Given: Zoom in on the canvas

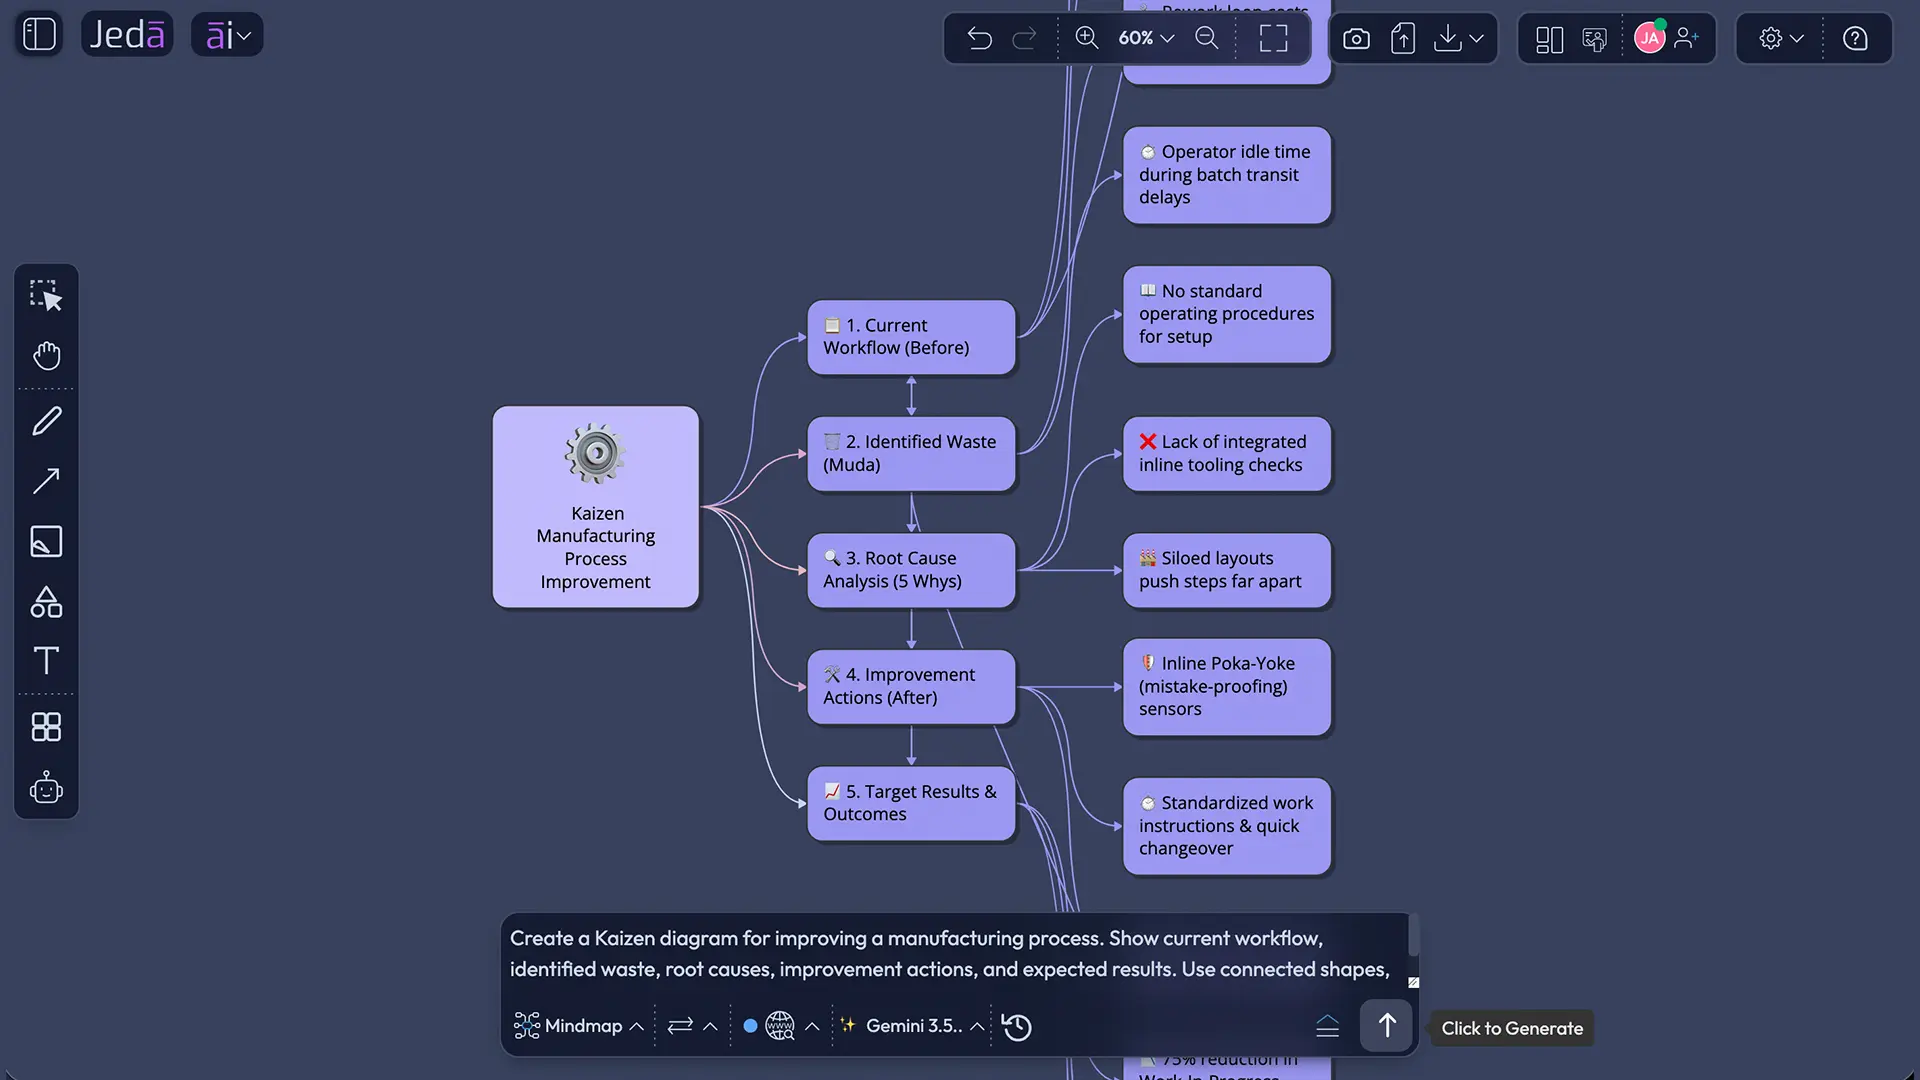Looking at the screenshot, I should tap(1087, 38).
